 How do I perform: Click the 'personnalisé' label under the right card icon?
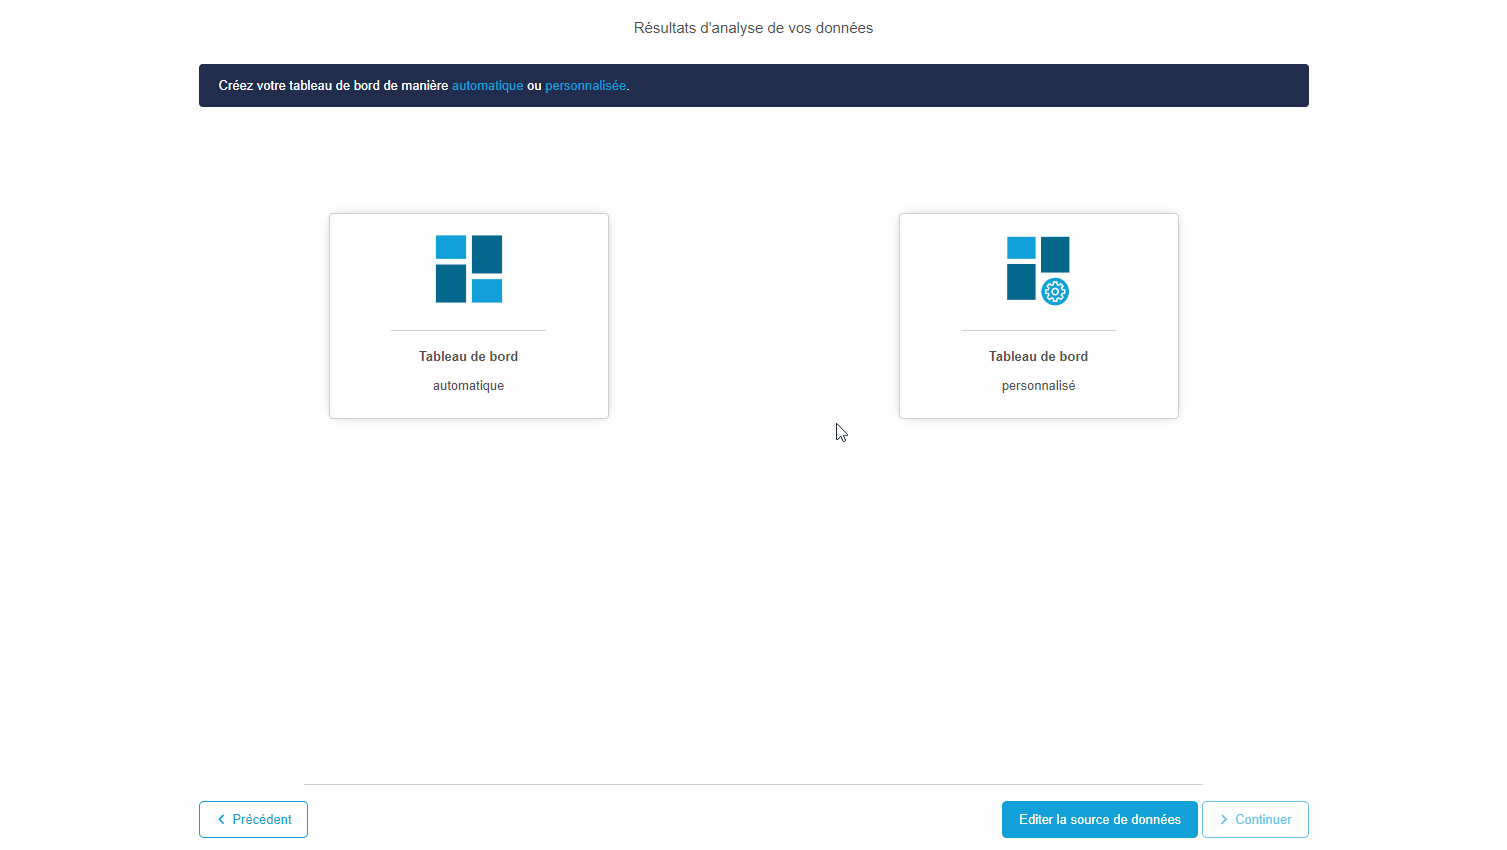click(1038, 385)
